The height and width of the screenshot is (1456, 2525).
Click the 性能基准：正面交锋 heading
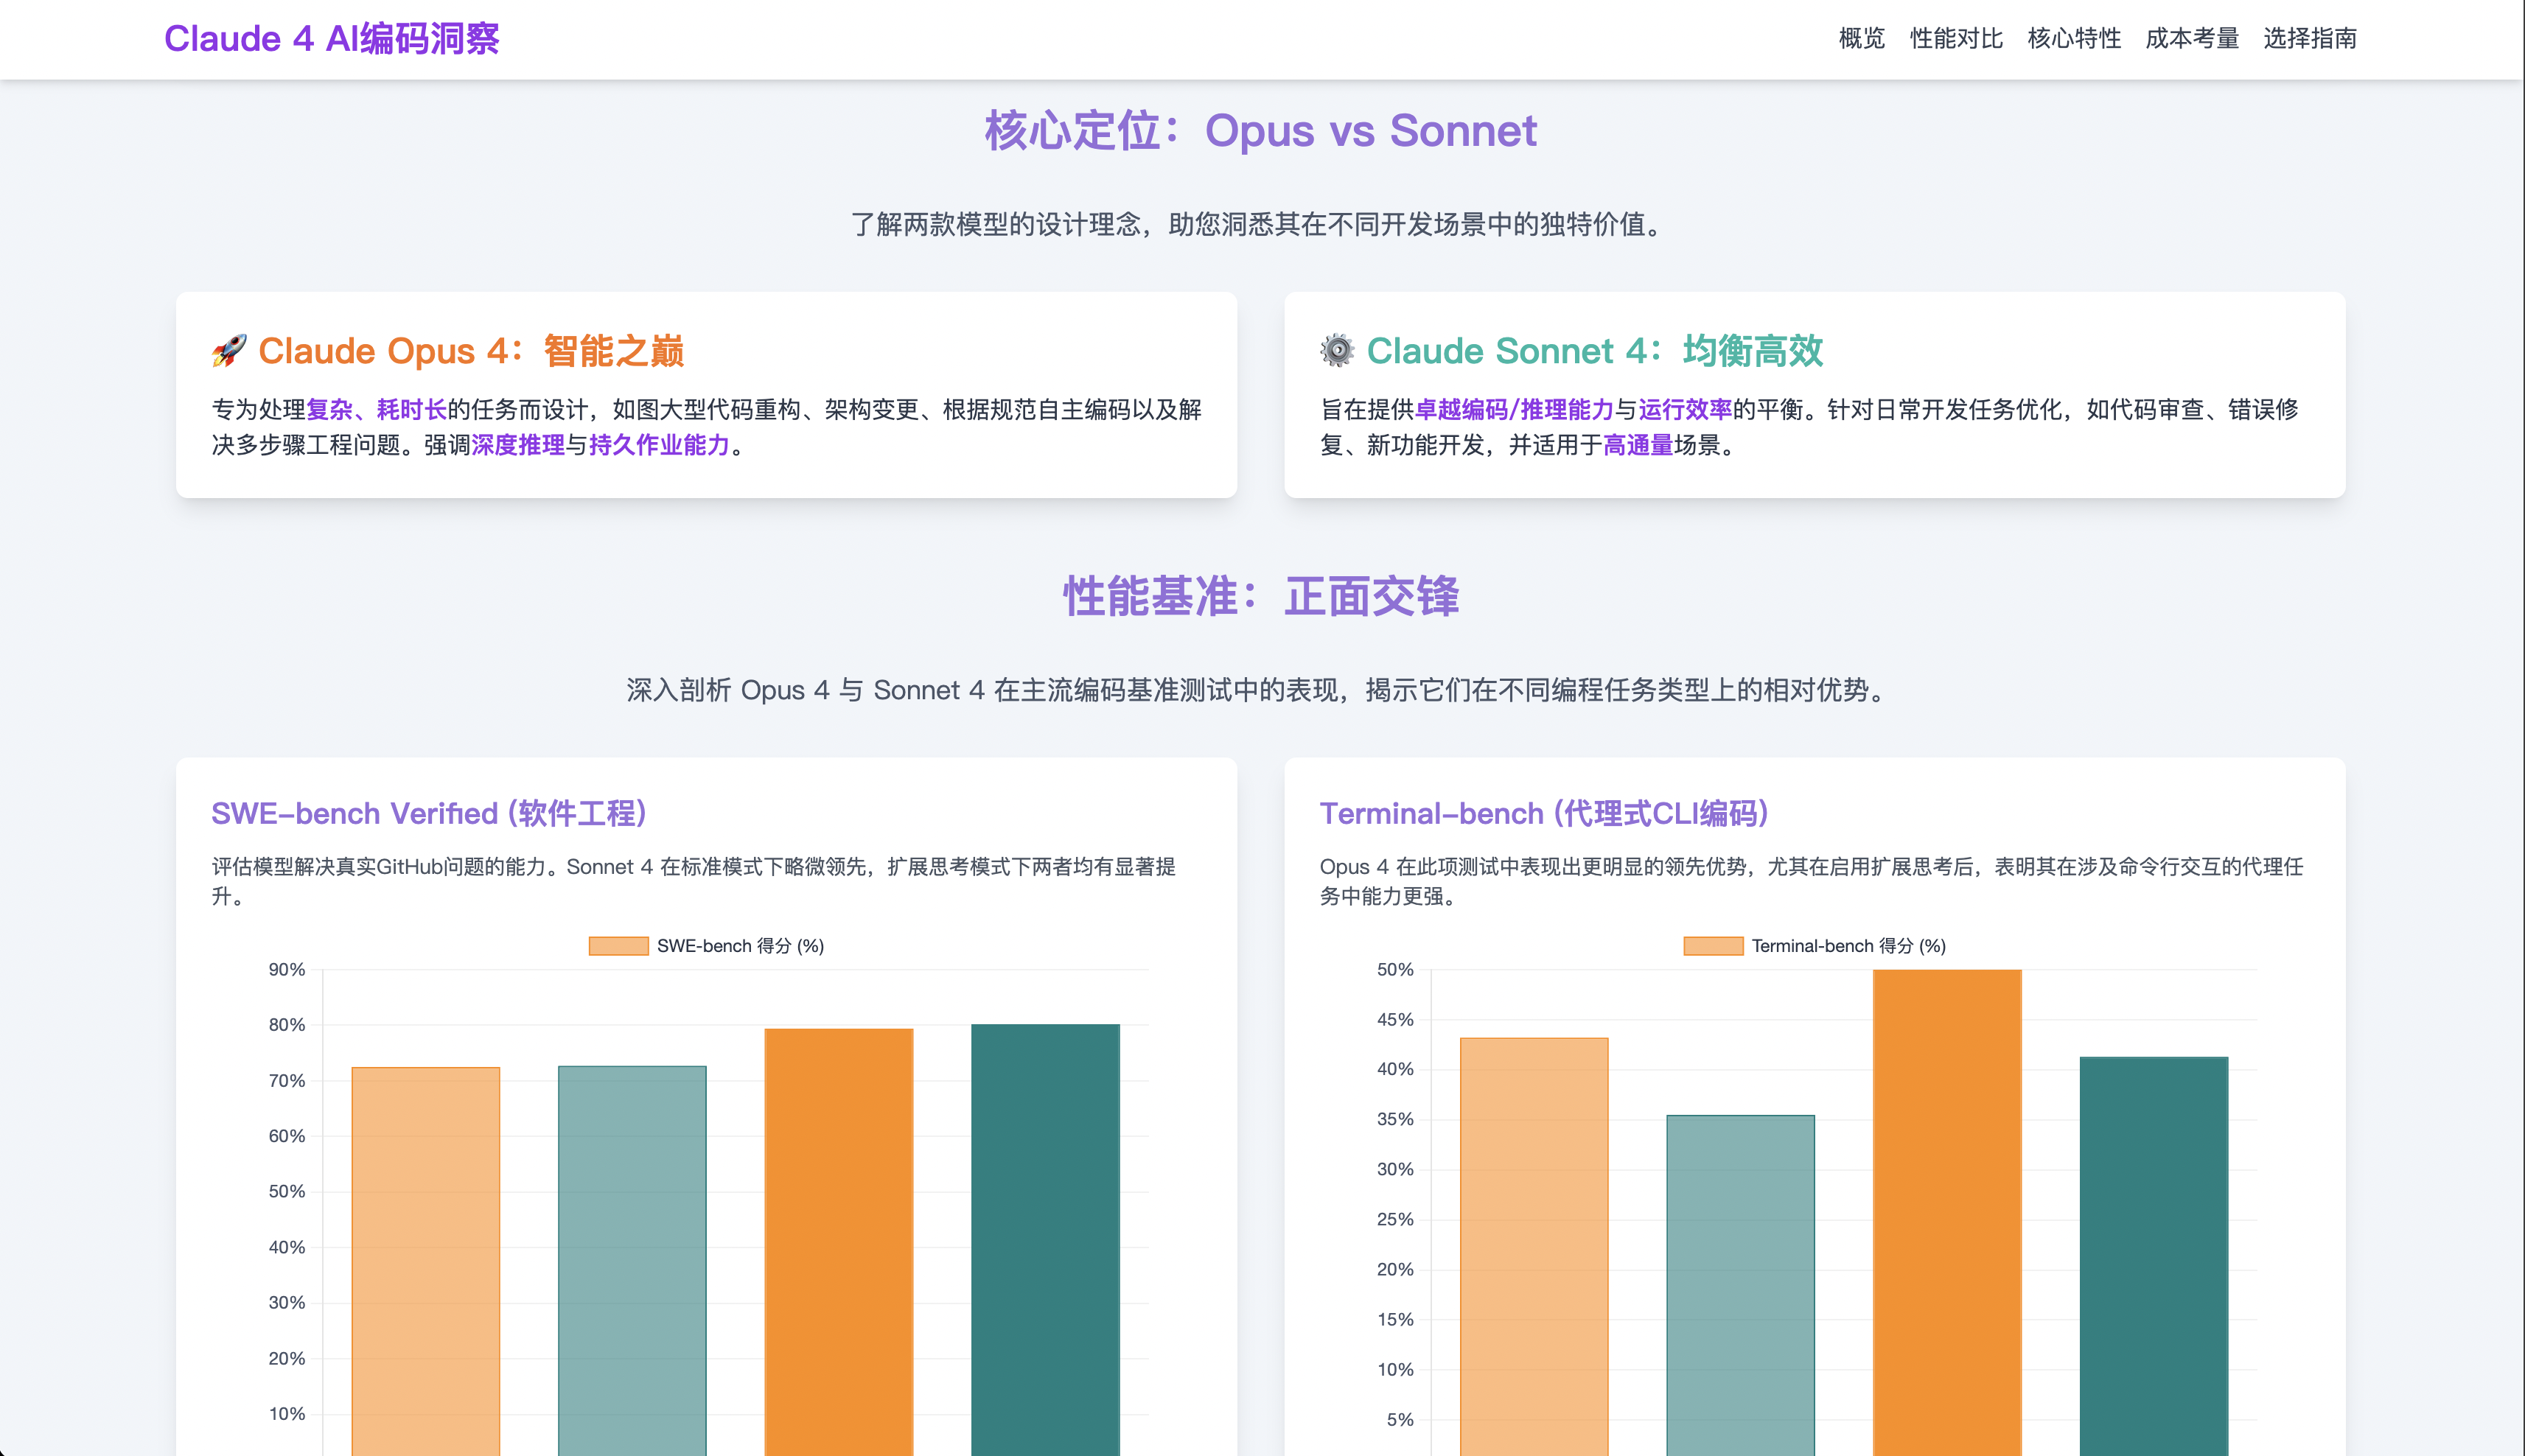coord(1260,596)
